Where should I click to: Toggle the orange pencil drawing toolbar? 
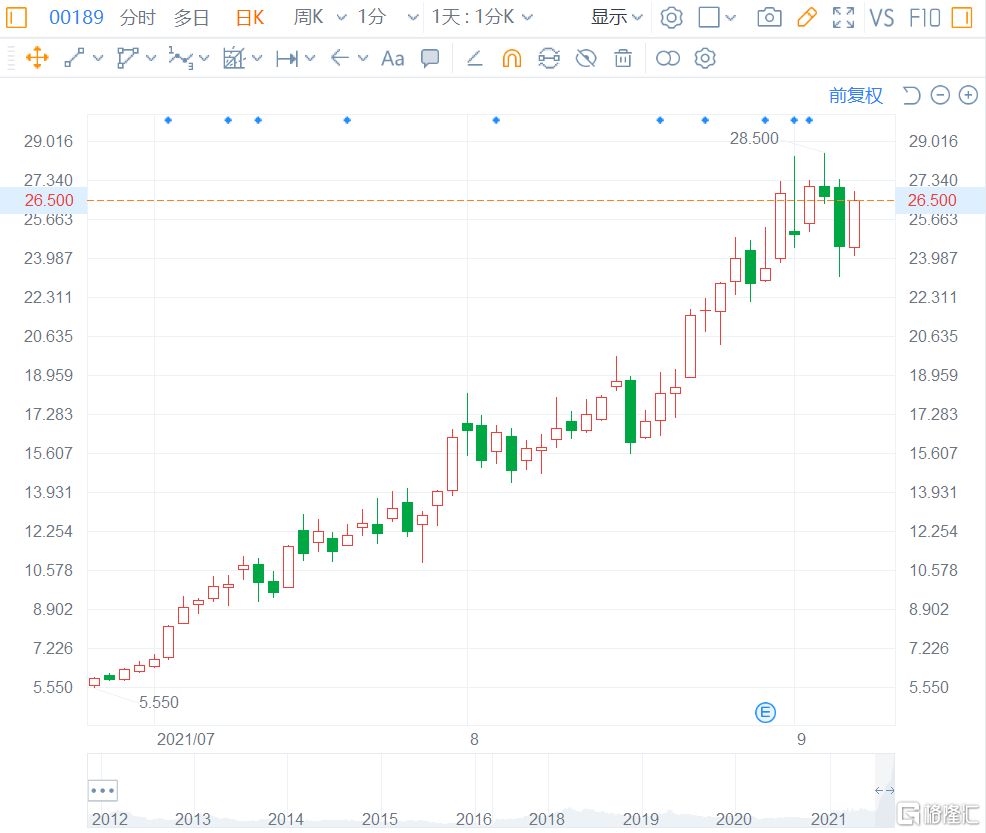click(806, 17)
